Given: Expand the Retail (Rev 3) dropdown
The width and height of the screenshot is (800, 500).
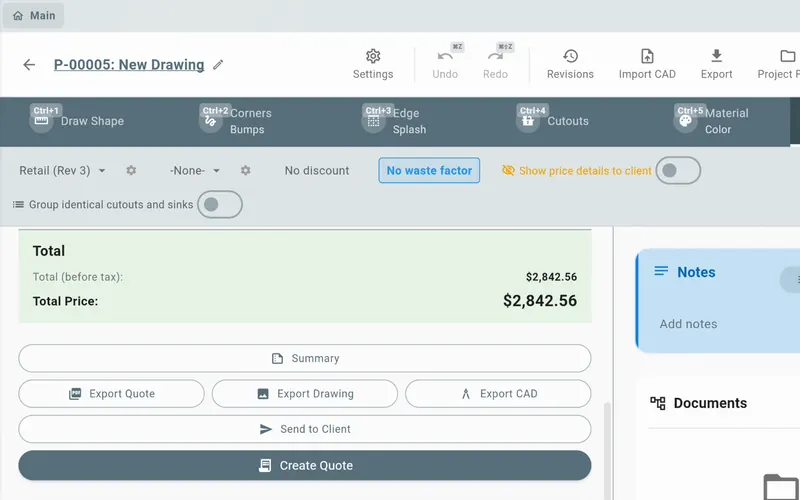Looking at the screenshot, I should pyautogui.click(x=63, y=170).
